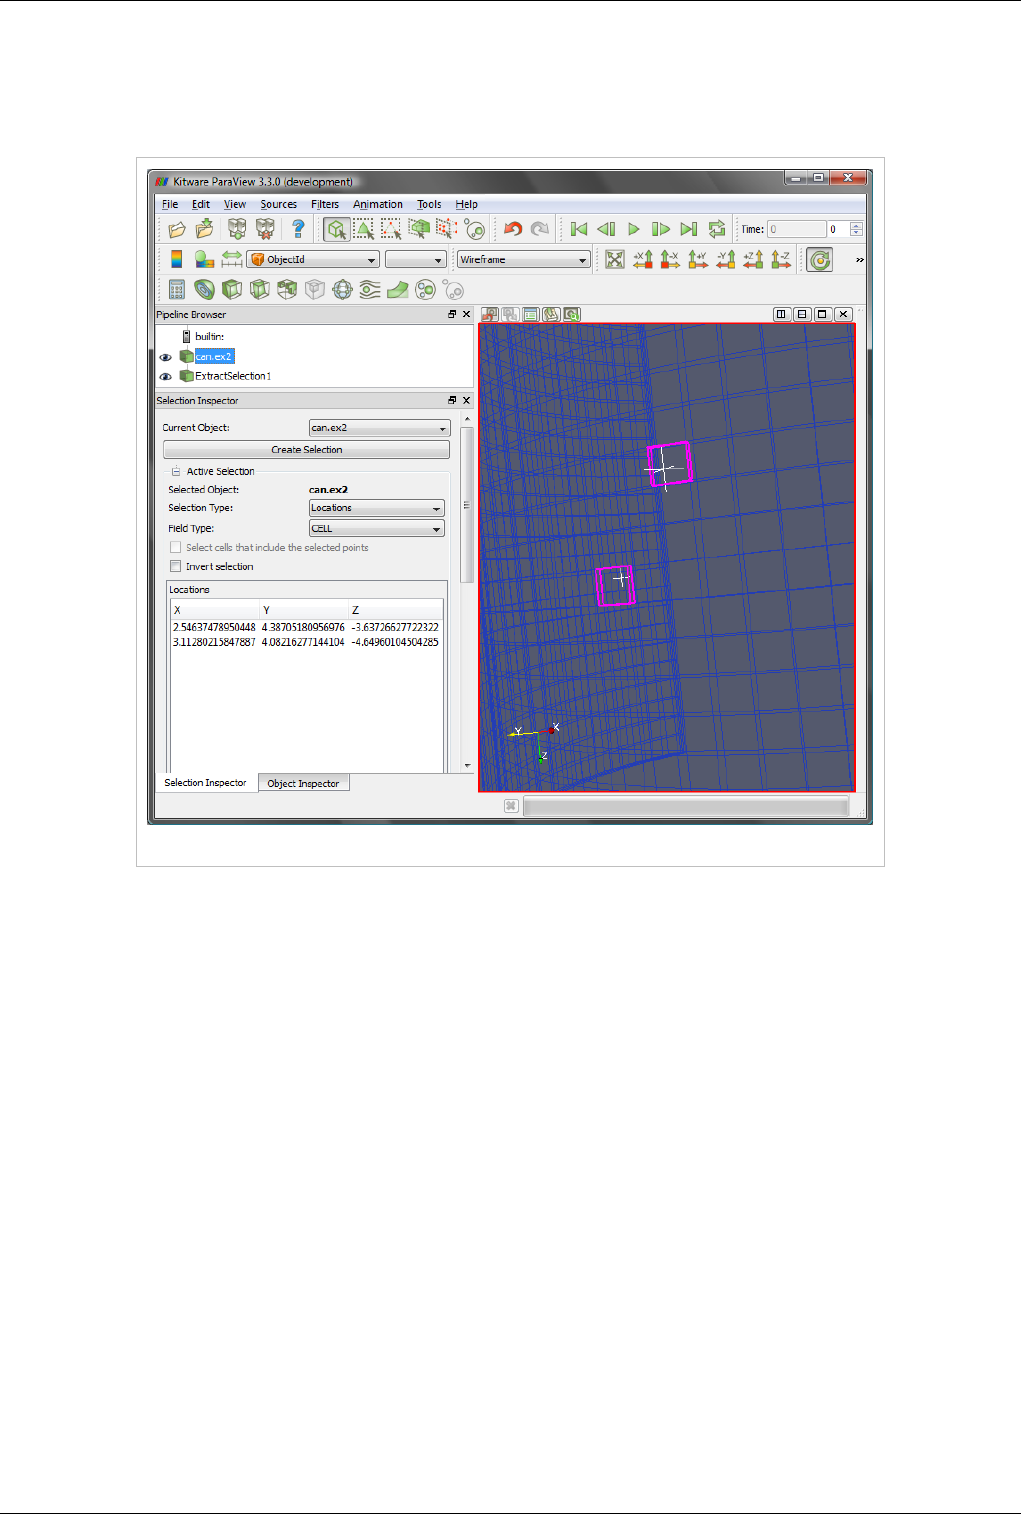
Task: Toggle visibility eye for can.ex2
Action: coord(165,357)
